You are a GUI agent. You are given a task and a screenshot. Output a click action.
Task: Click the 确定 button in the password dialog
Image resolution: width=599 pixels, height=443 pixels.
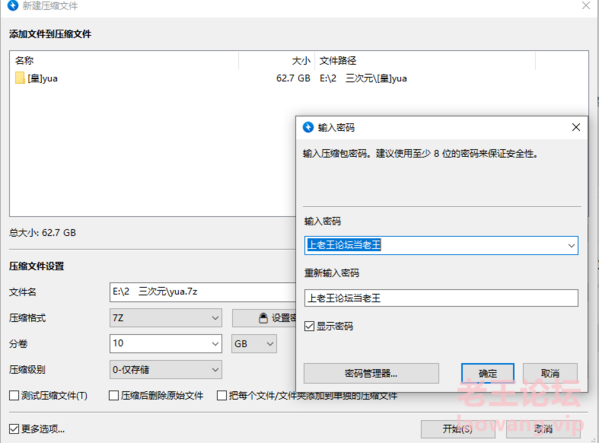click(487, 373)
